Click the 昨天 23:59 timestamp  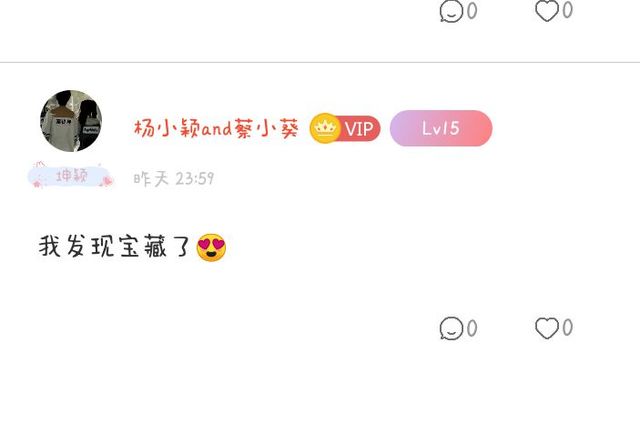[174, 178]
